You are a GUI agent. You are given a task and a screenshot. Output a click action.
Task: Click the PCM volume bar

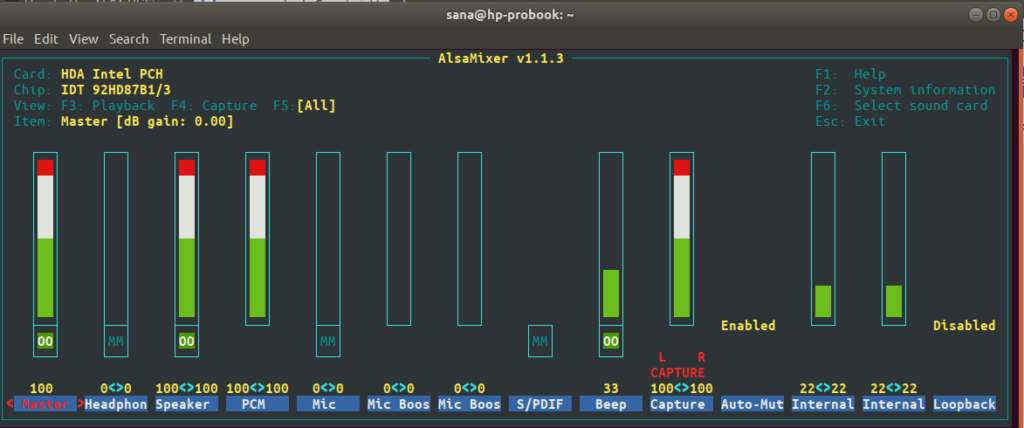point(257,239)
